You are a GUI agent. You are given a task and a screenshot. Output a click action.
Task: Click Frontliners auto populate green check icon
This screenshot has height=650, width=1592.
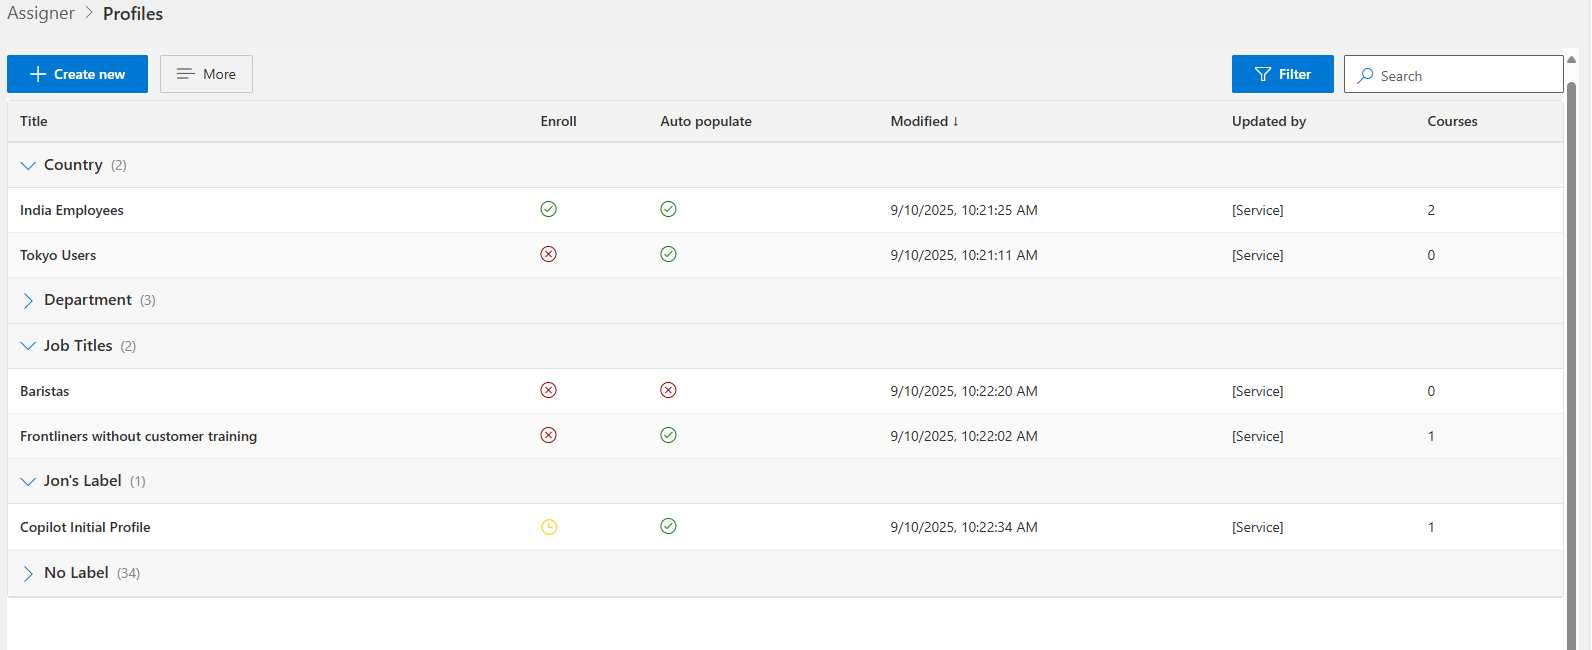tap(668, 435)
